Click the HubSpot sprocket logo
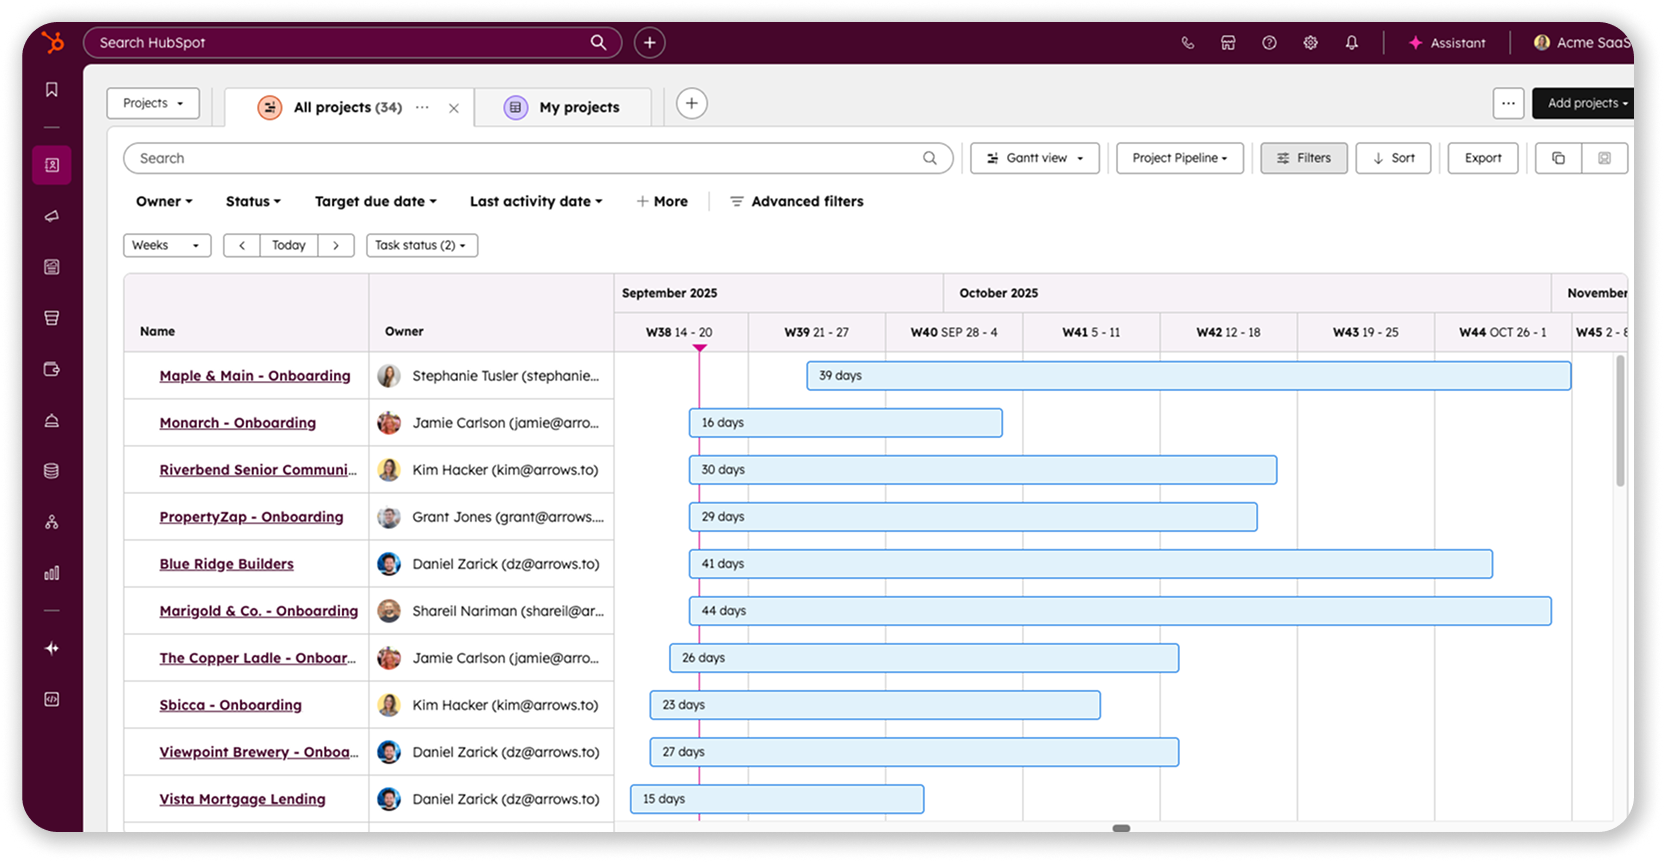1664x862 pixels. [x=52, y=42]
